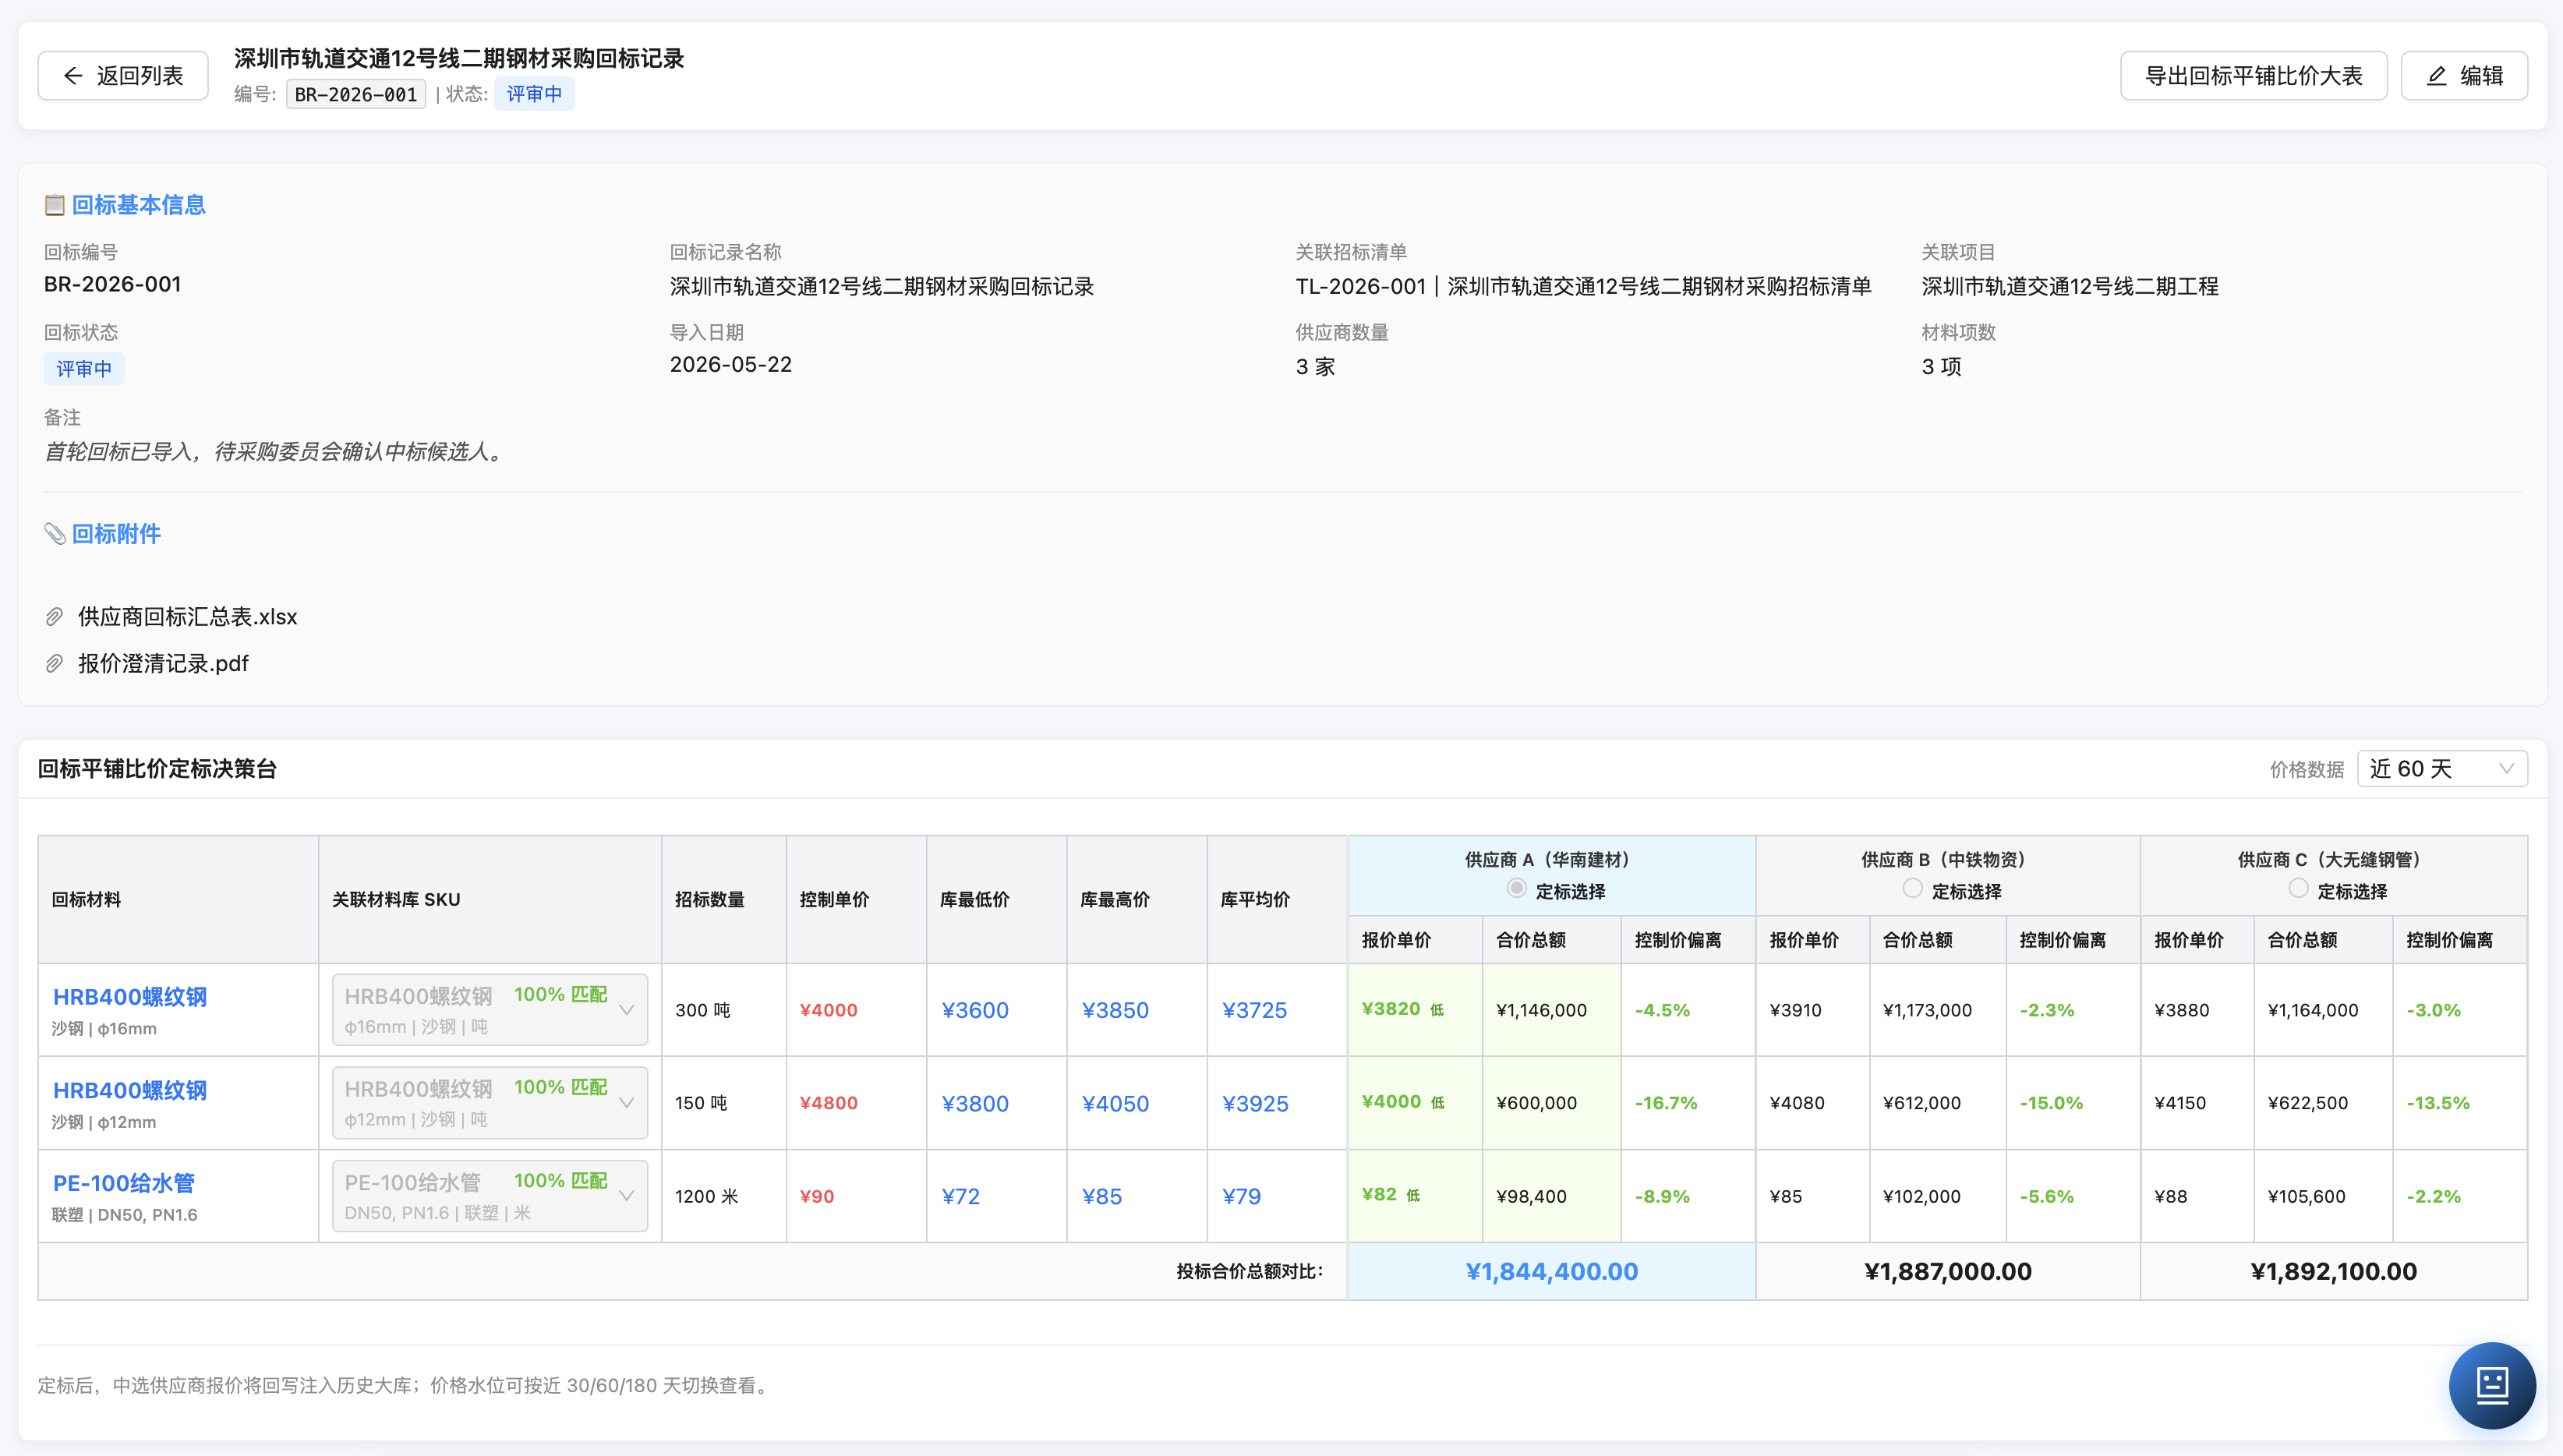
Task: Click the ¥1,887,000.00 total for supplier B
Action: coord(1947,1272)
